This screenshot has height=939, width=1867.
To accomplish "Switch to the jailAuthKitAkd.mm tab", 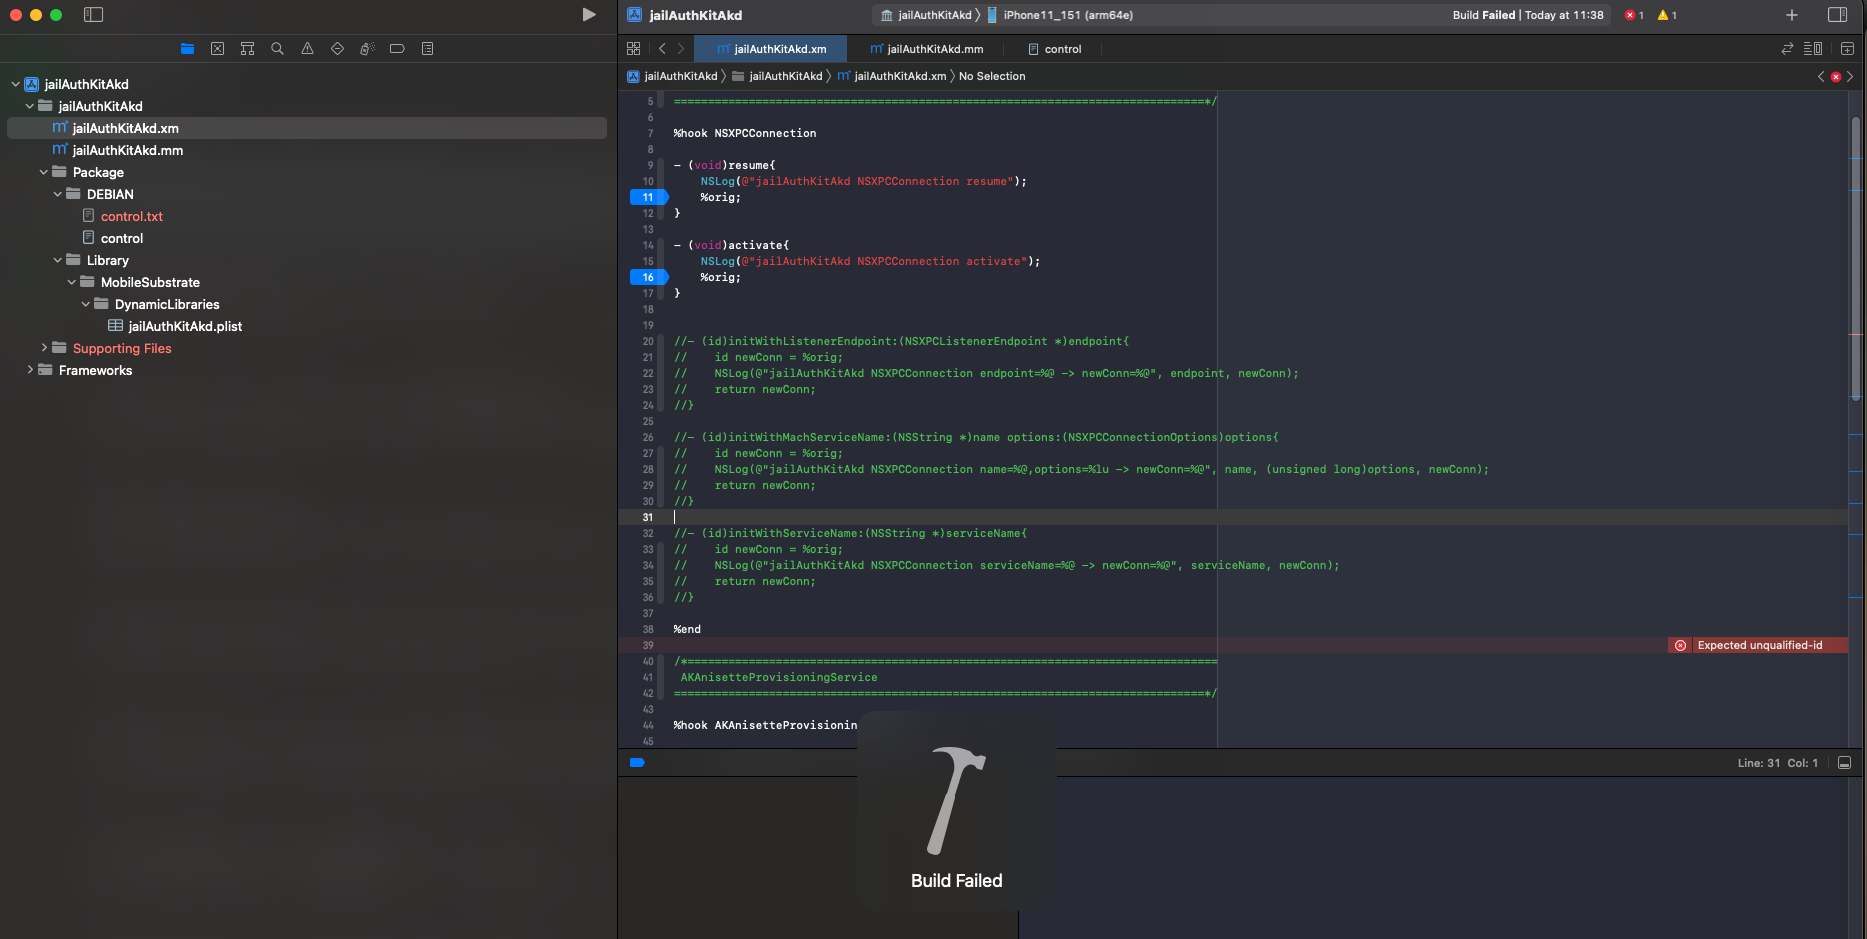I will [925, 48].
